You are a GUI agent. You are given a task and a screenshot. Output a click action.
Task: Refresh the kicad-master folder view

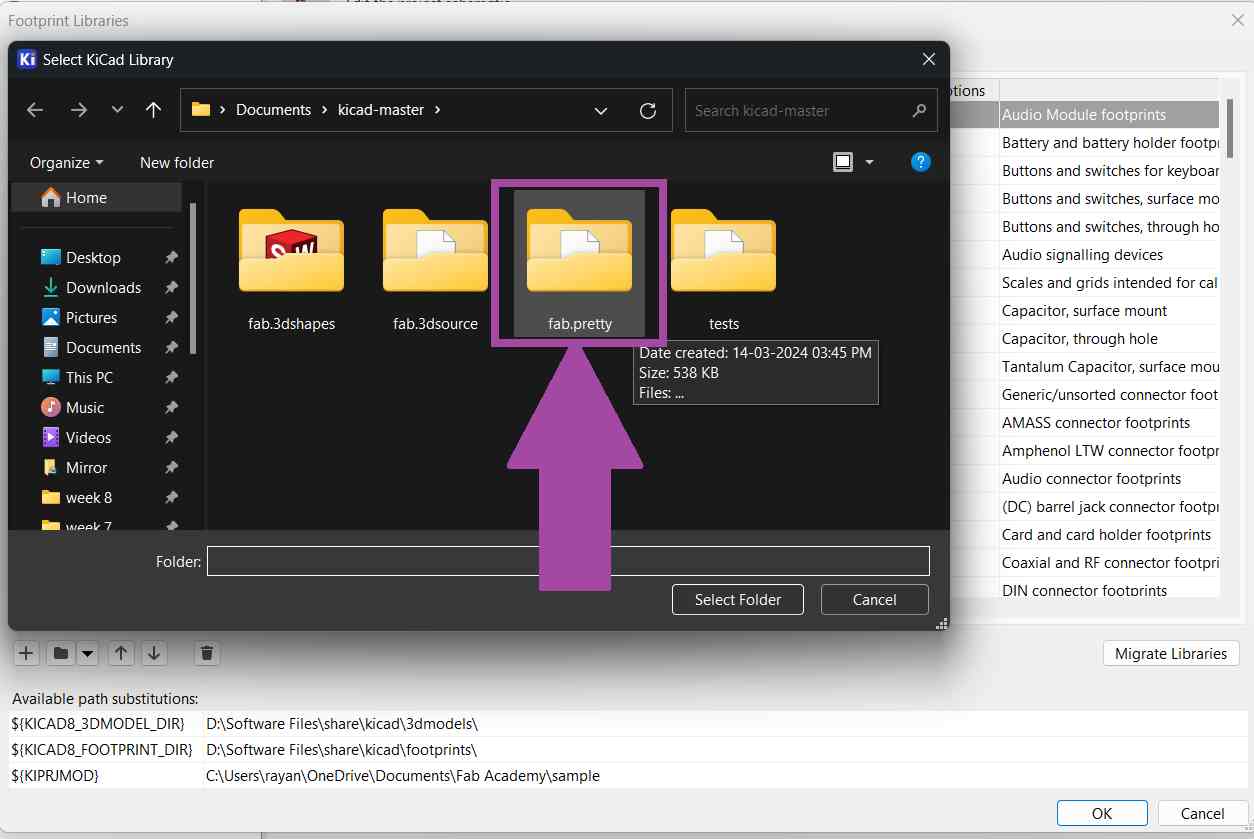pos(648,110)
